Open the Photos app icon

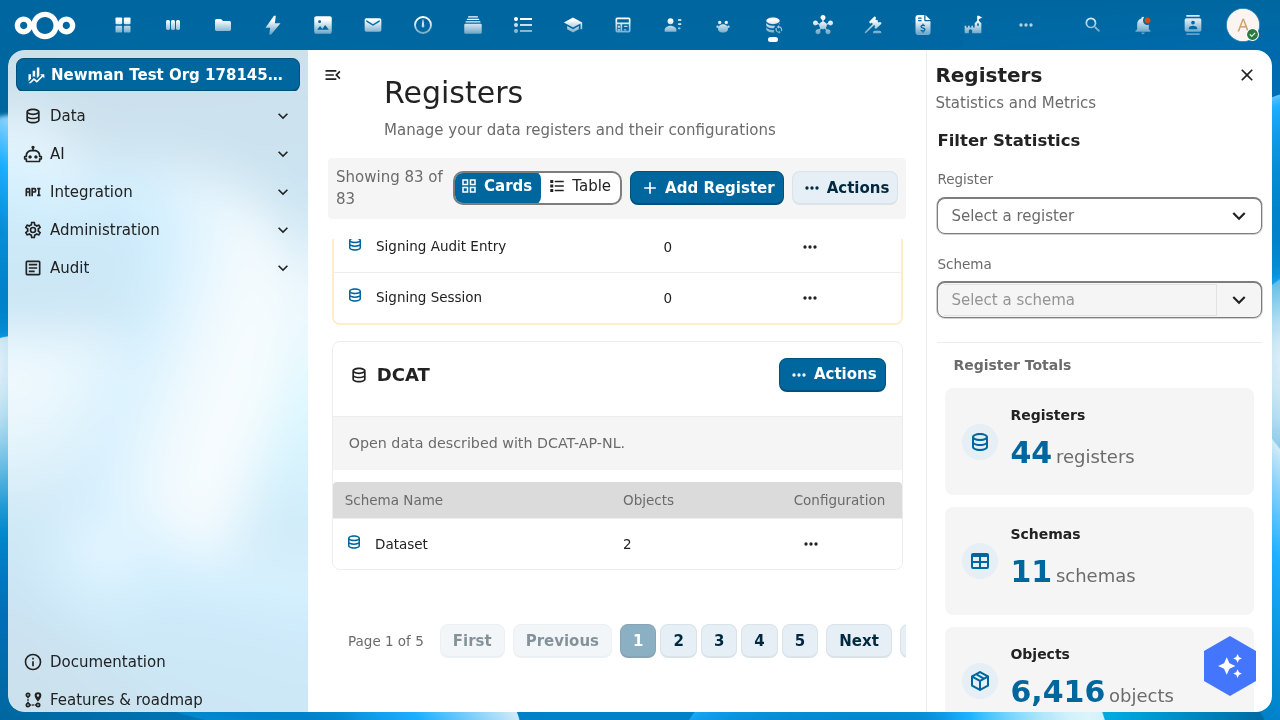click(x=323, y=25)
